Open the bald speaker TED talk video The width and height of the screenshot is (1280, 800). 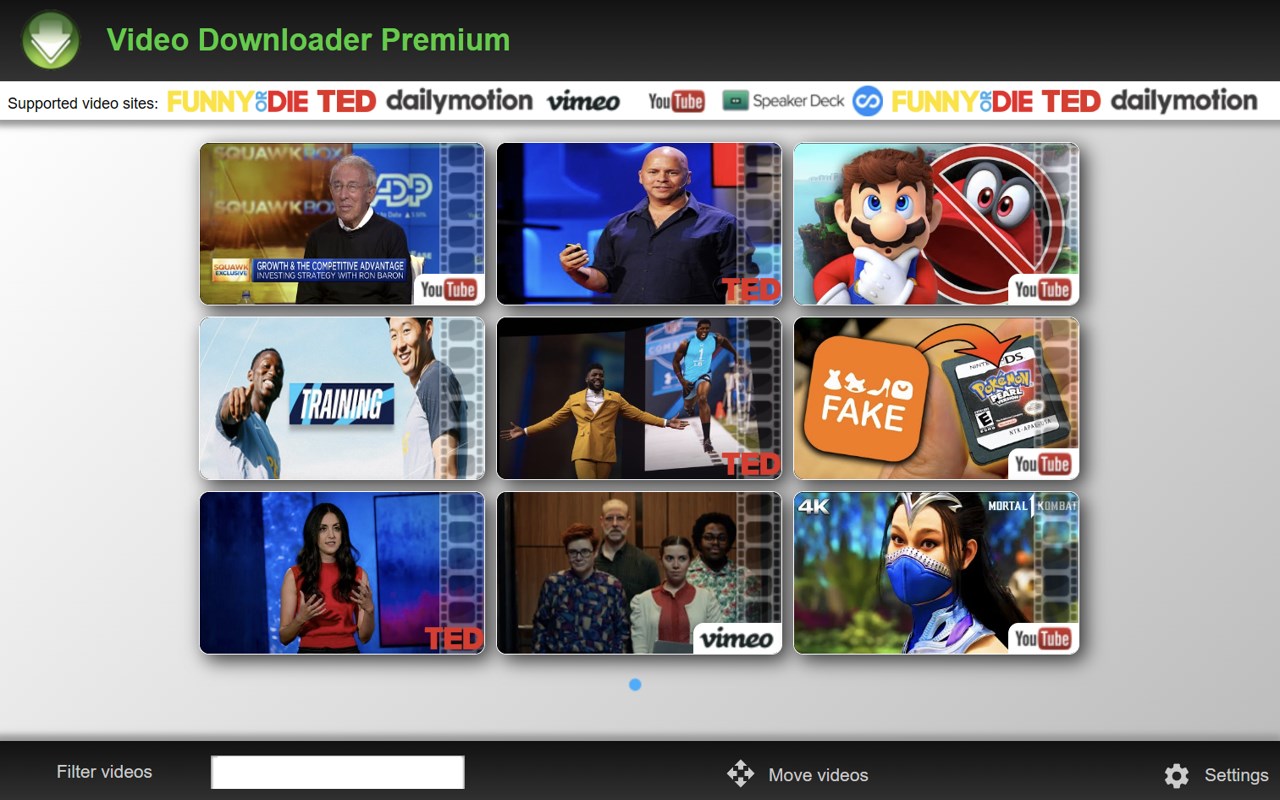pyautogui.click(x=639, y=224)
